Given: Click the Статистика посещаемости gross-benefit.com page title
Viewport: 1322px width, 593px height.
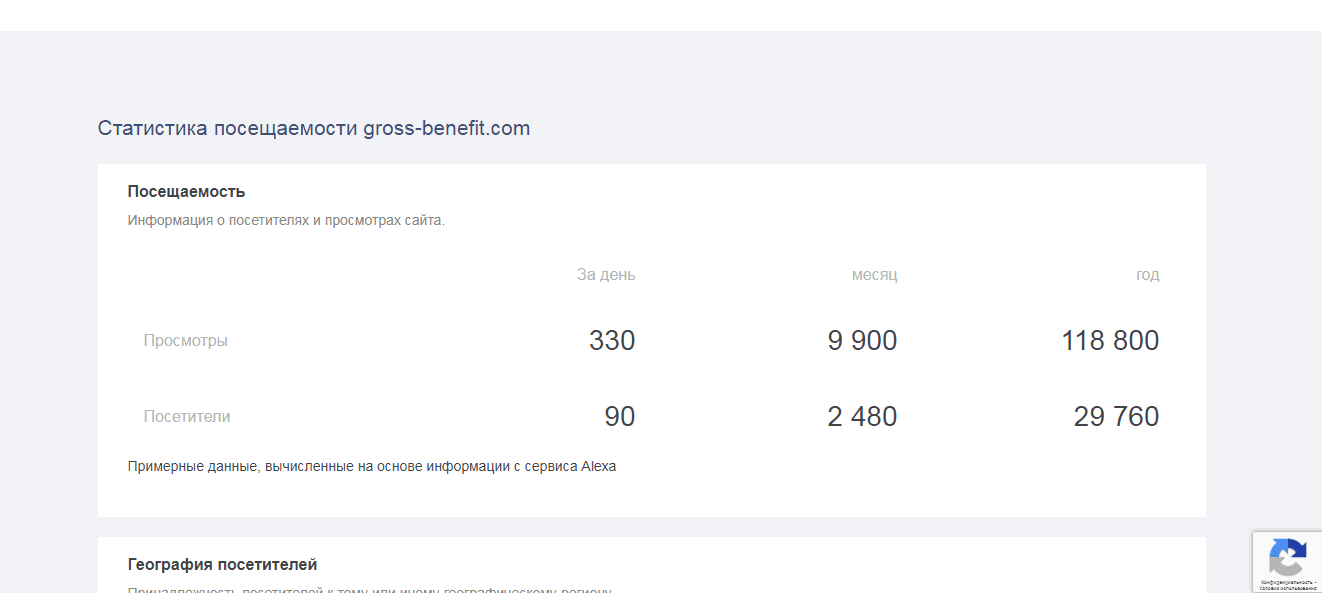Looking at the screenshot, I should click(314, 128).
